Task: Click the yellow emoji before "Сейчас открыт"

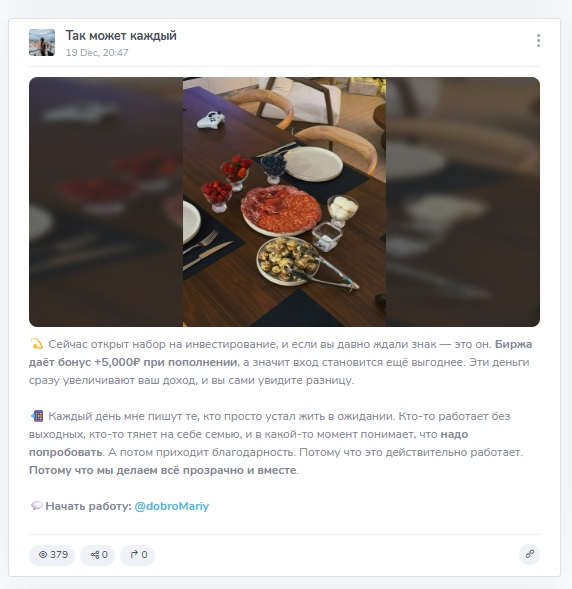Action: pyautogui.click(x=37, y=344)
